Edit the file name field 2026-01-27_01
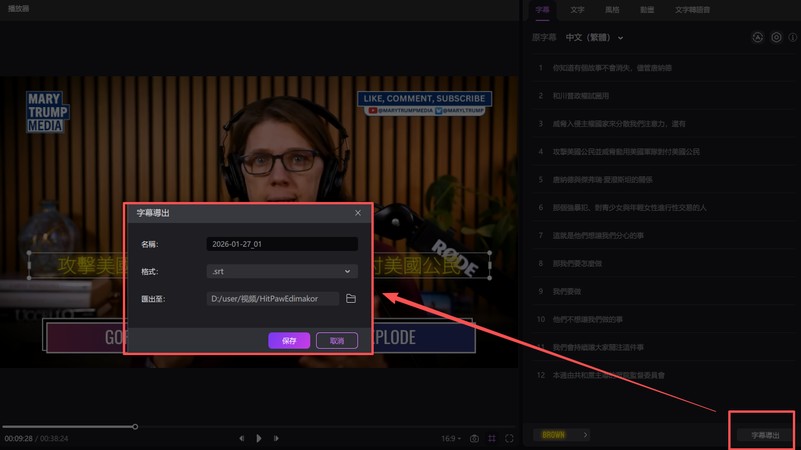 [282, 244]
